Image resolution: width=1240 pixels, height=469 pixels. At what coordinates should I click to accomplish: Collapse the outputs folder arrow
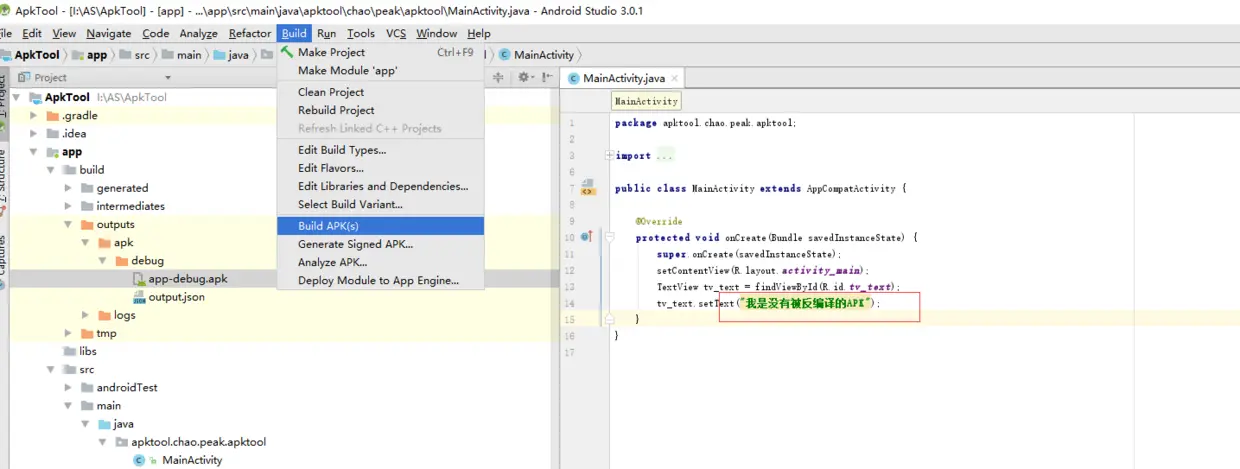[x=68, y=224]
